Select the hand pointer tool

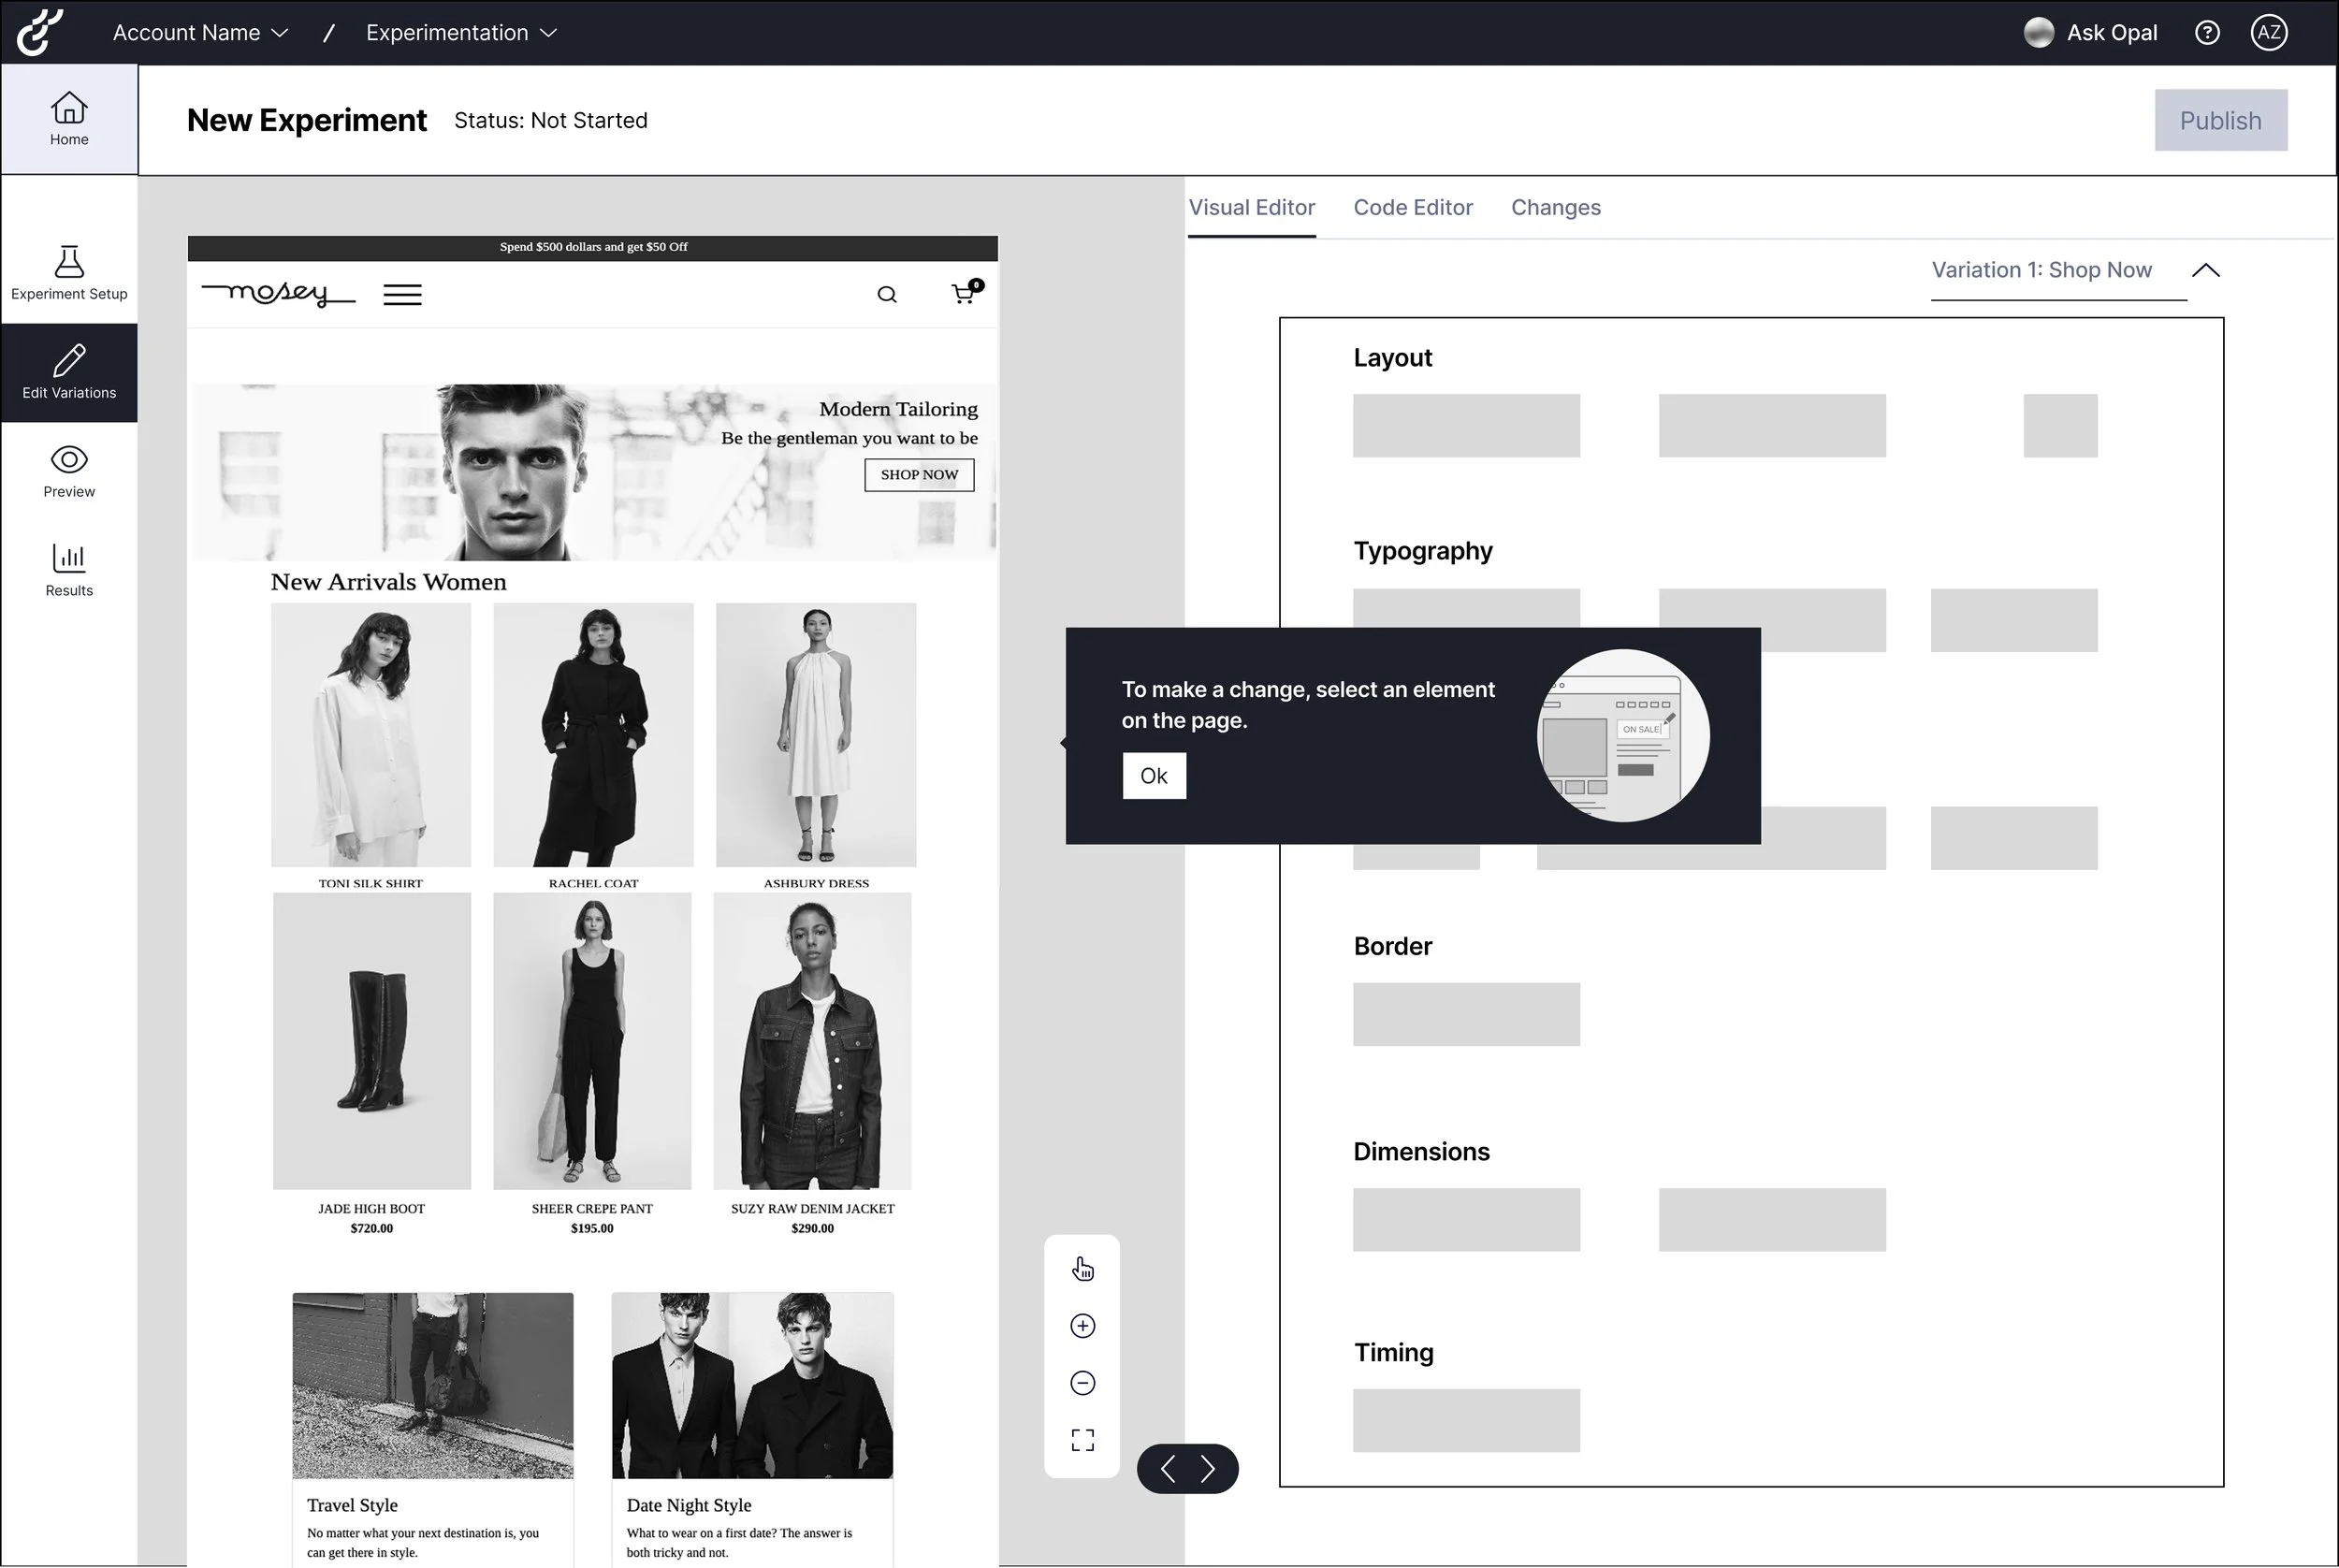1082,1269
